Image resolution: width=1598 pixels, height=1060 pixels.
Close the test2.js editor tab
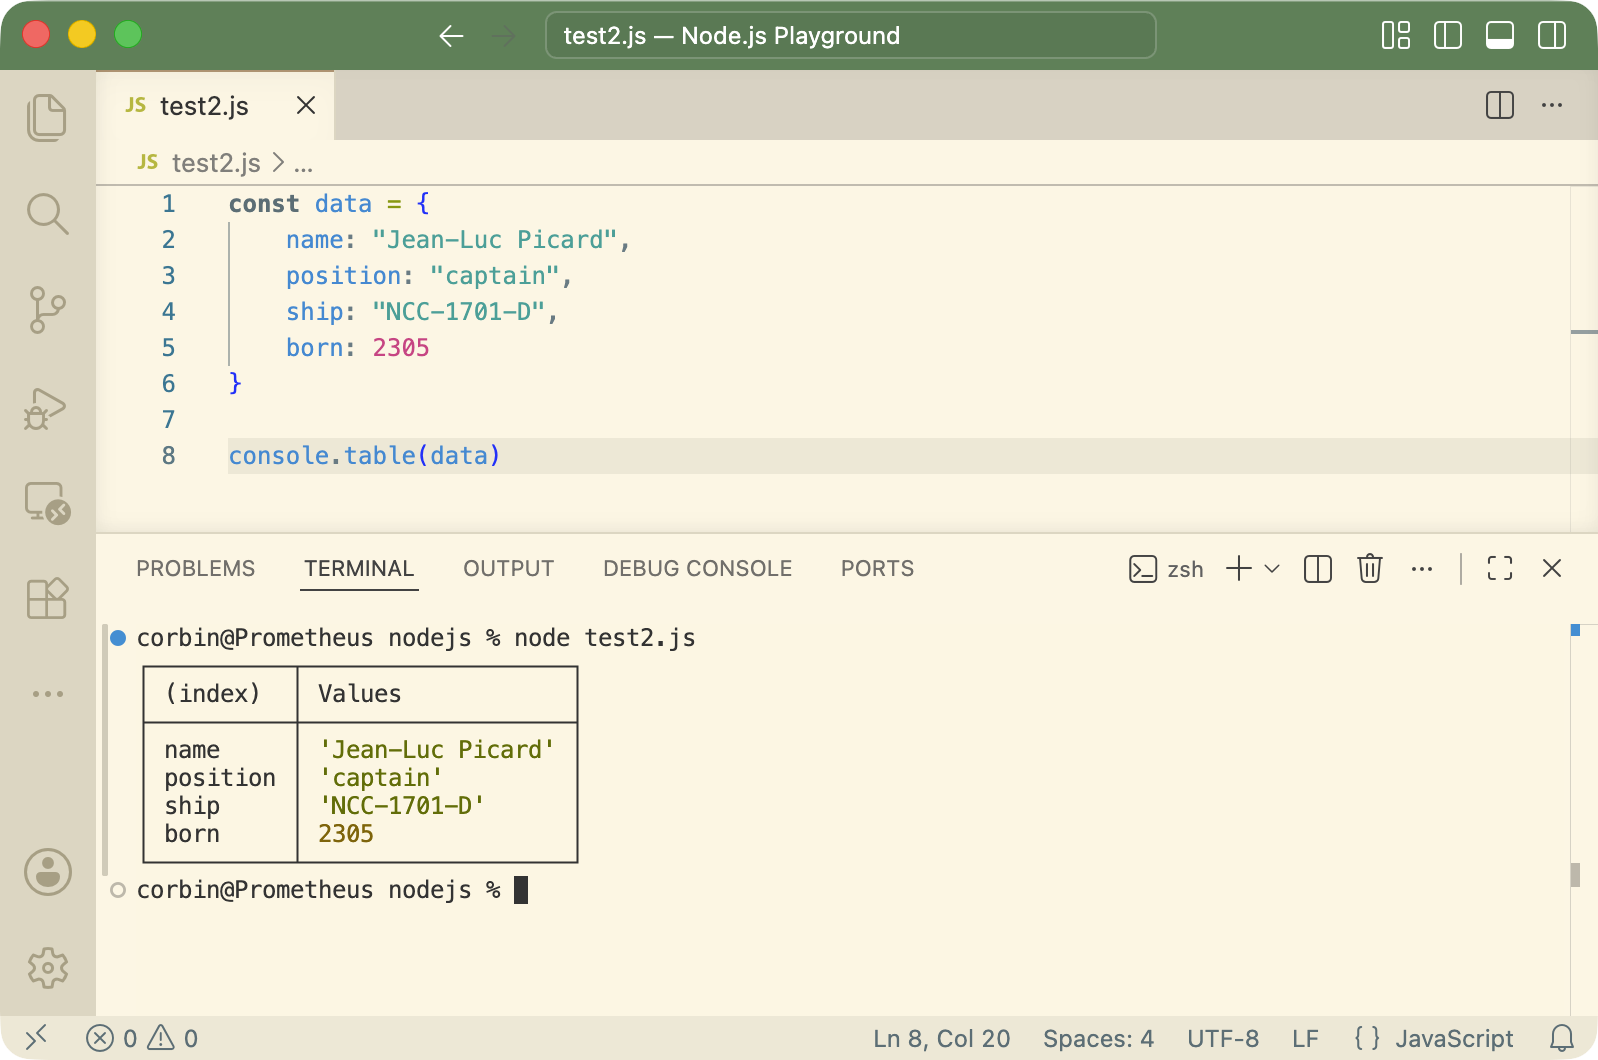click(x=306, y=105)
